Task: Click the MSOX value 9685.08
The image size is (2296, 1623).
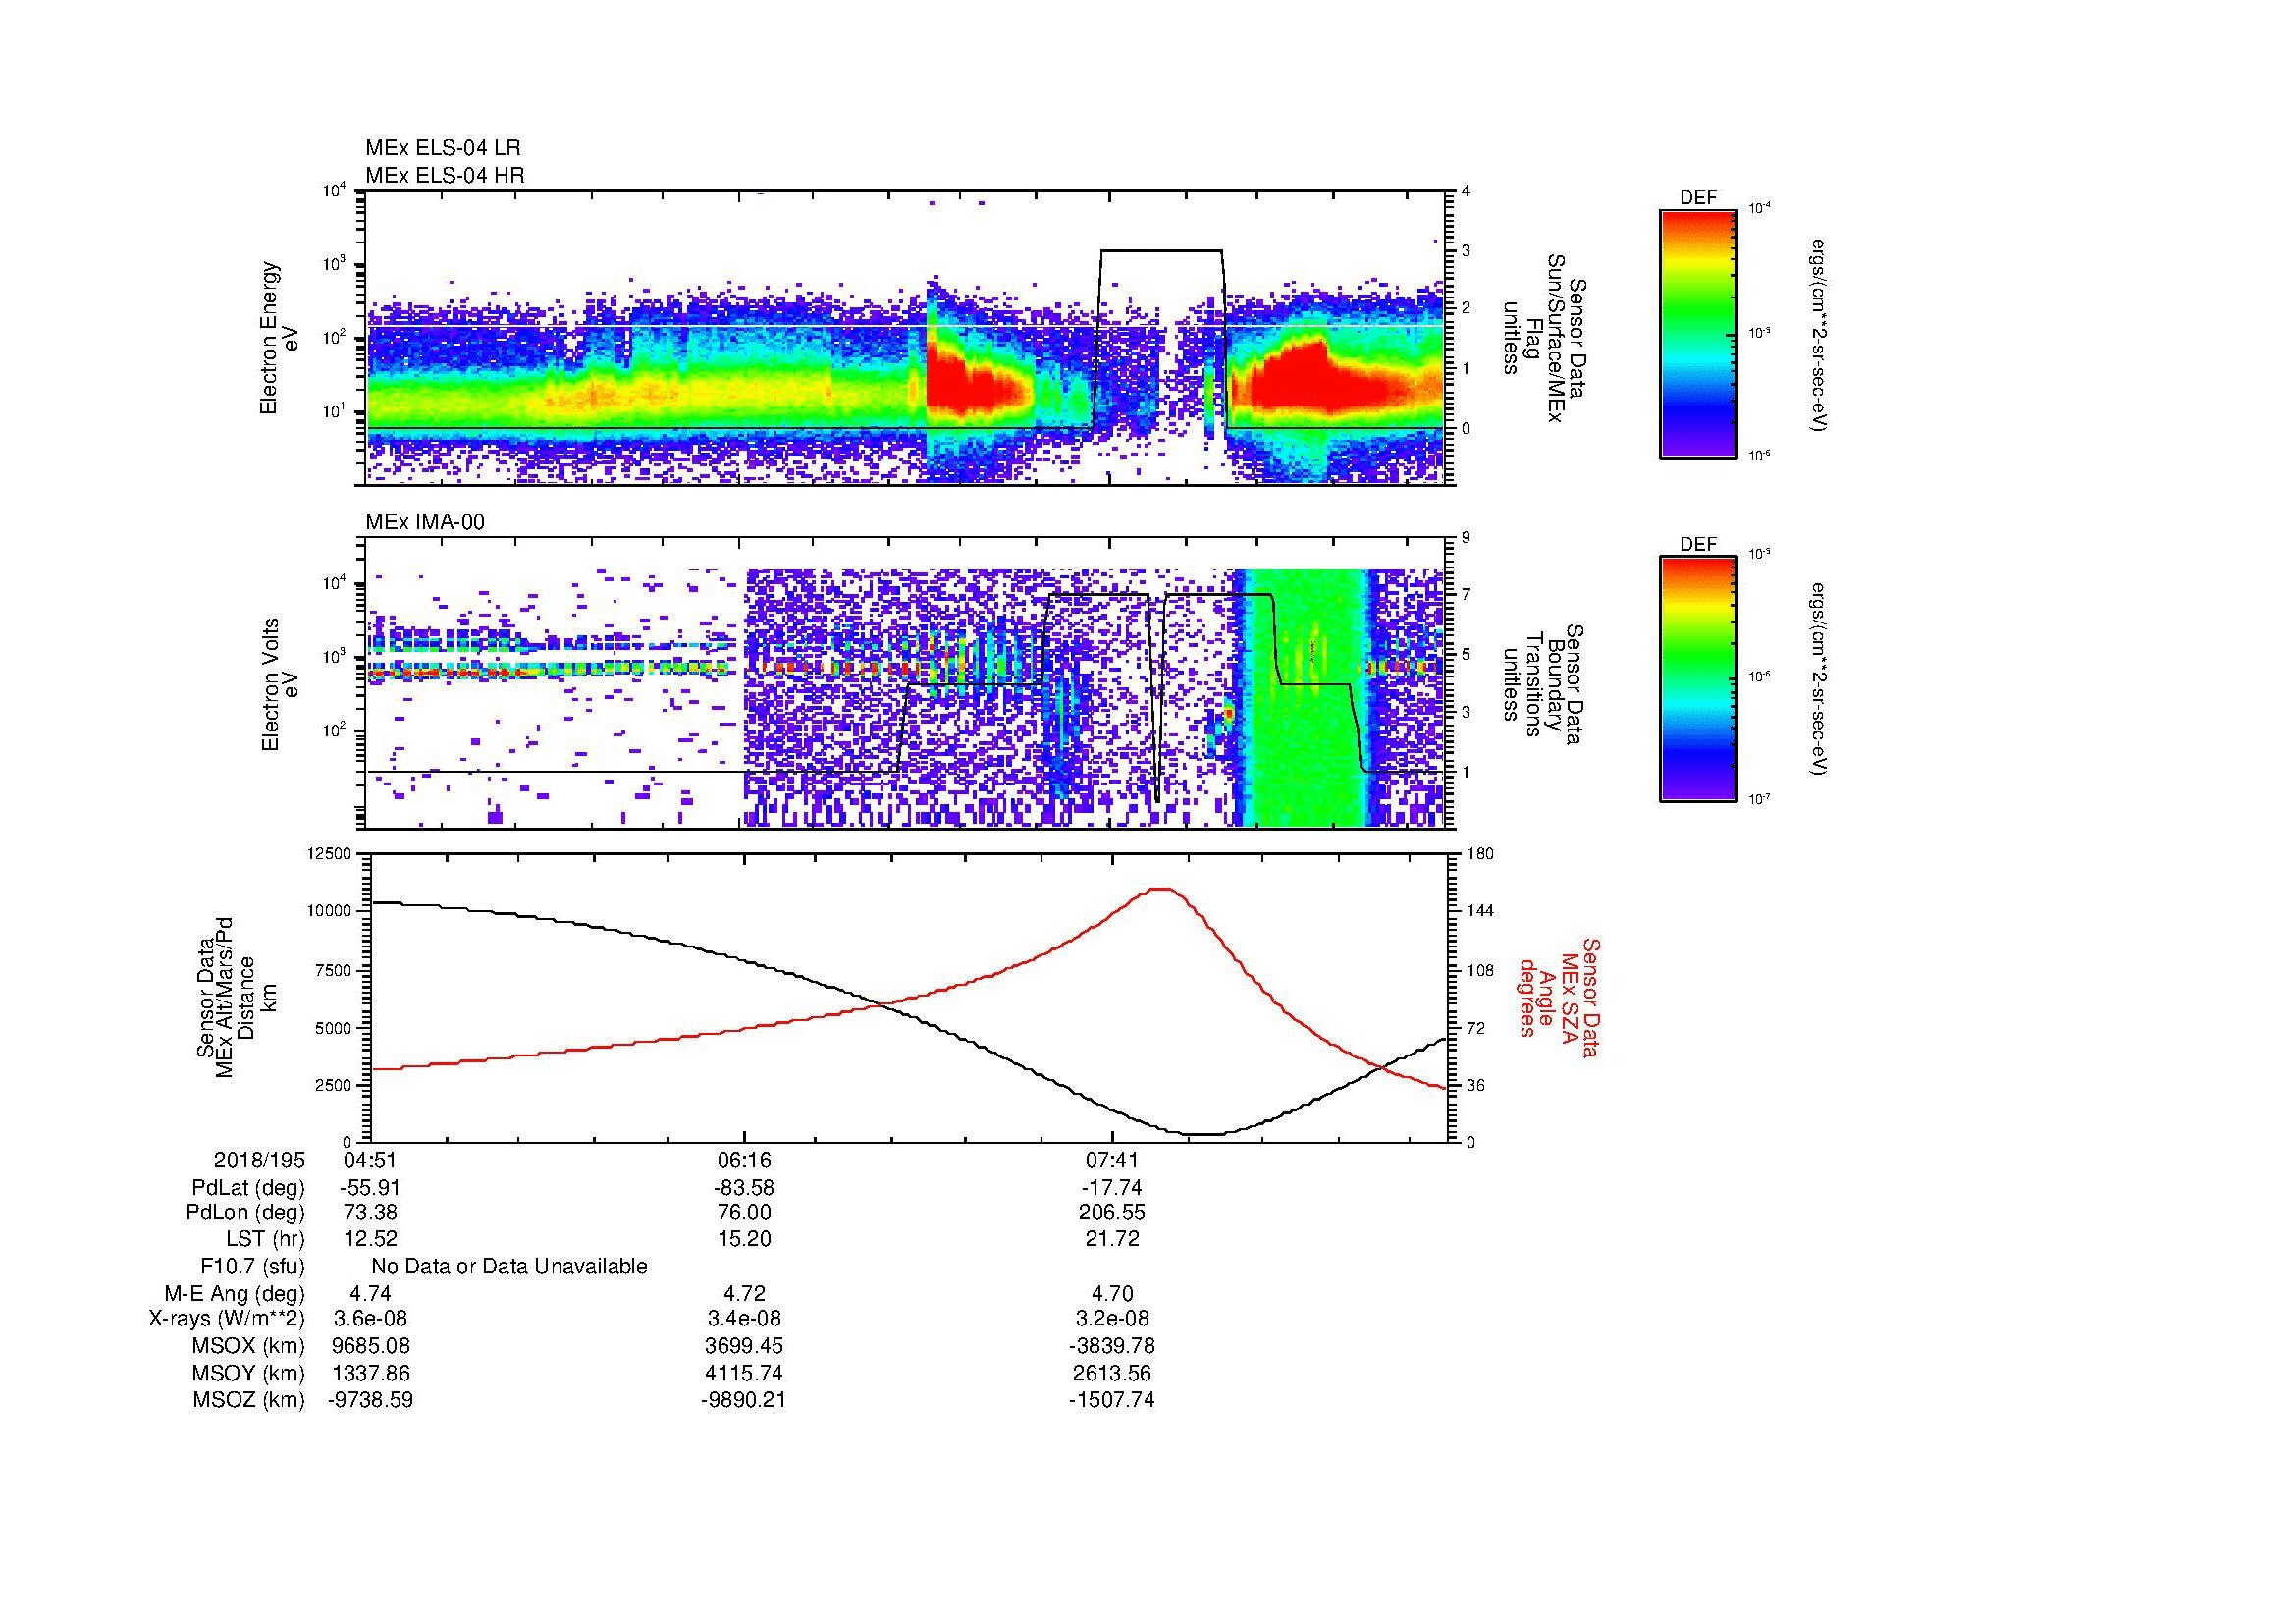Action: click(x=370, y=1346)
